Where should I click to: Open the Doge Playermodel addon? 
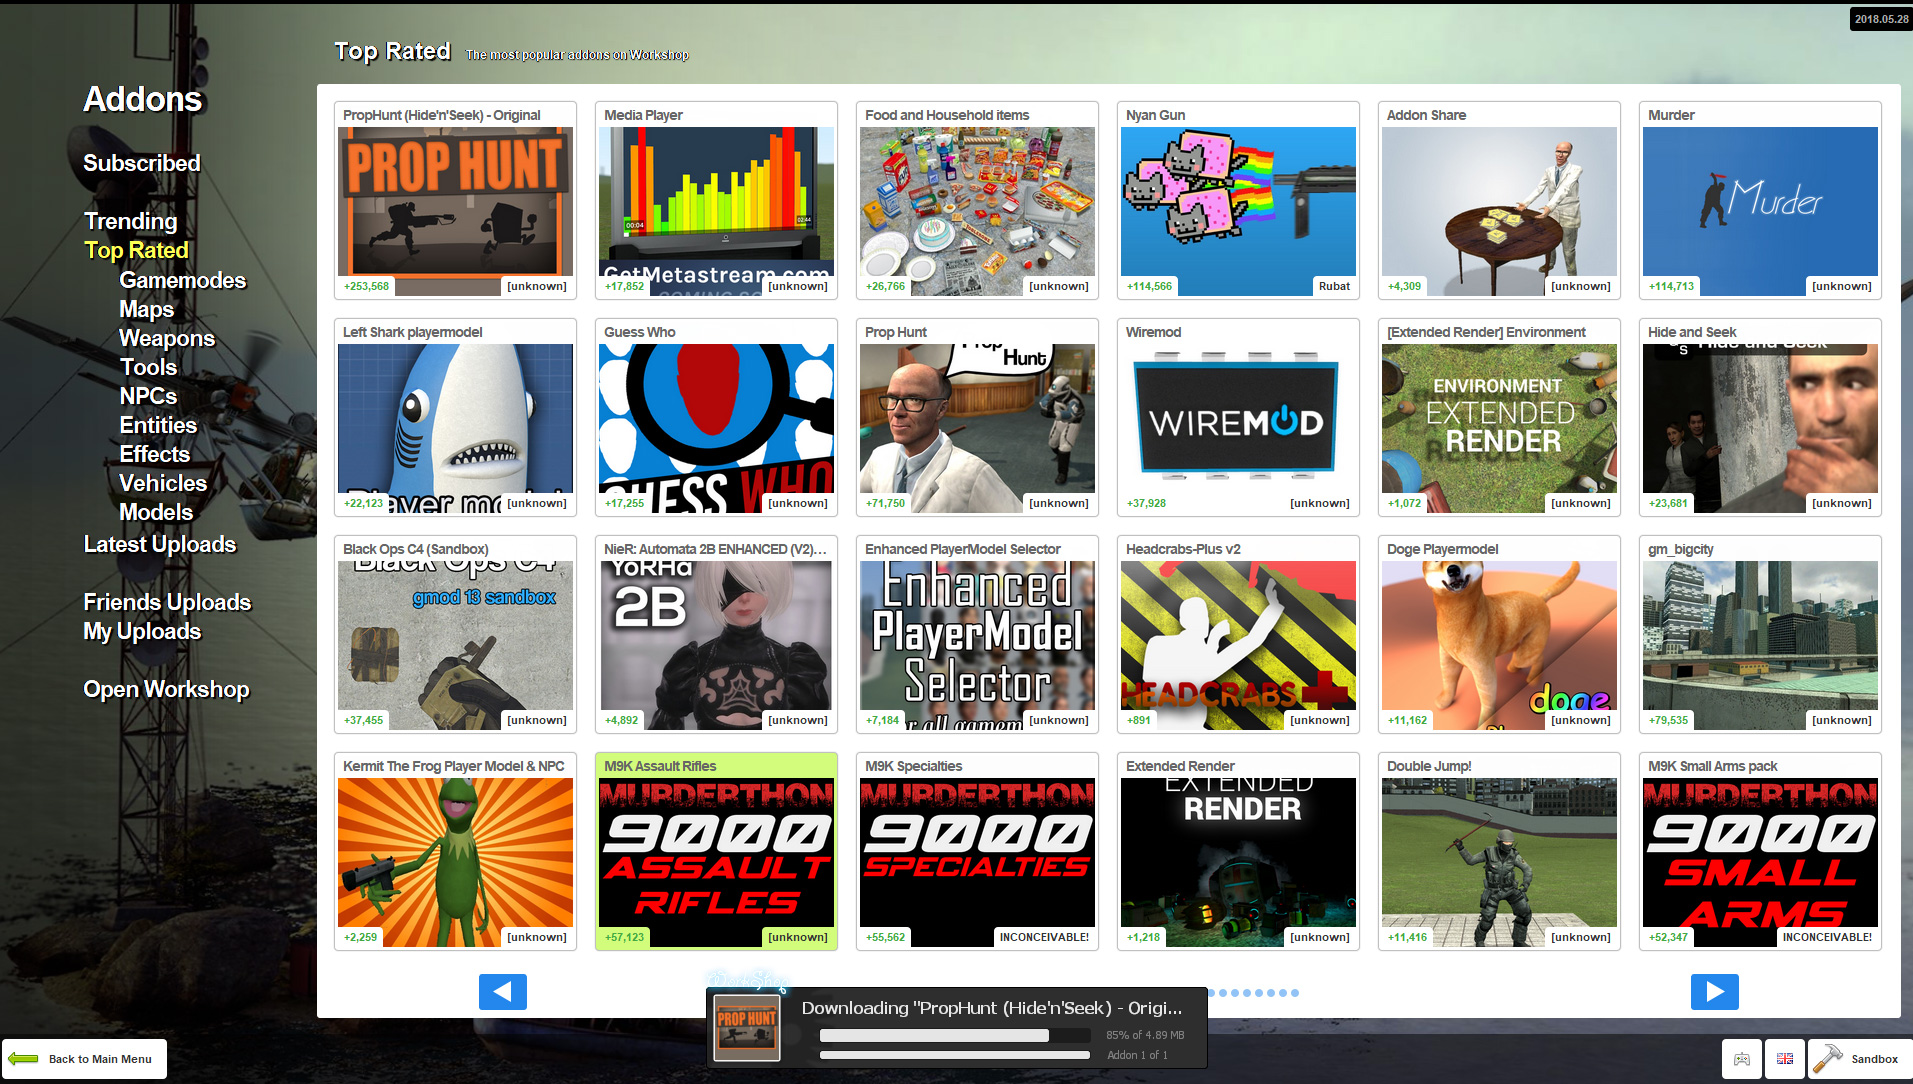[x=1499, y=634]
